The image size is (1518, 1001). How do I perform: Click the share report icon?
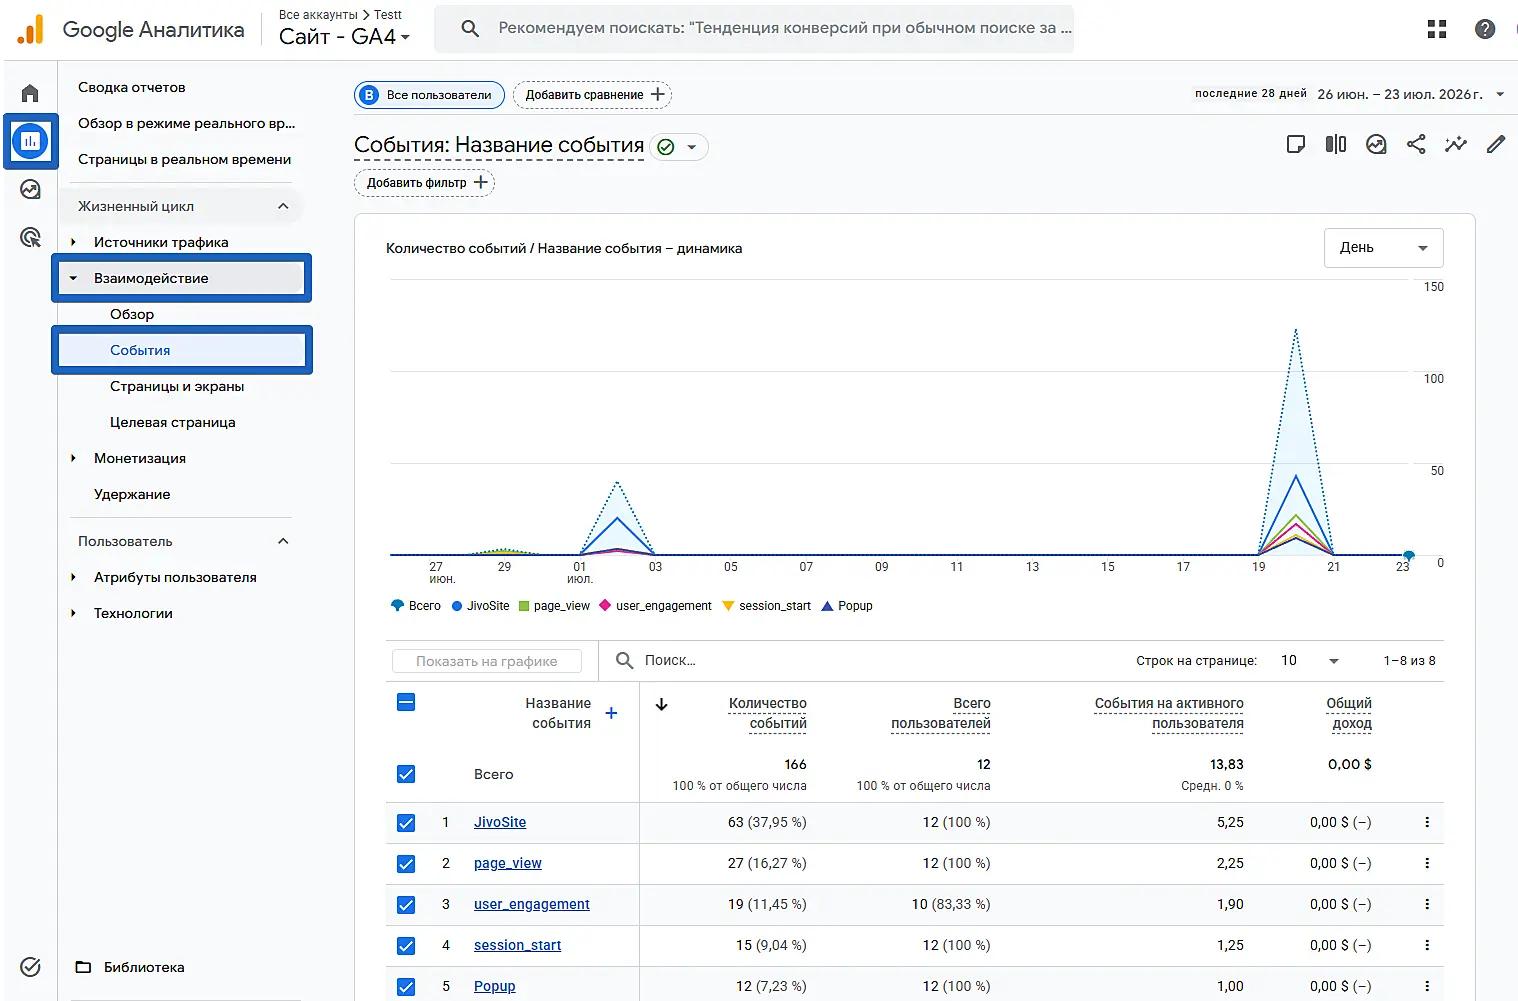point(1416,144)
